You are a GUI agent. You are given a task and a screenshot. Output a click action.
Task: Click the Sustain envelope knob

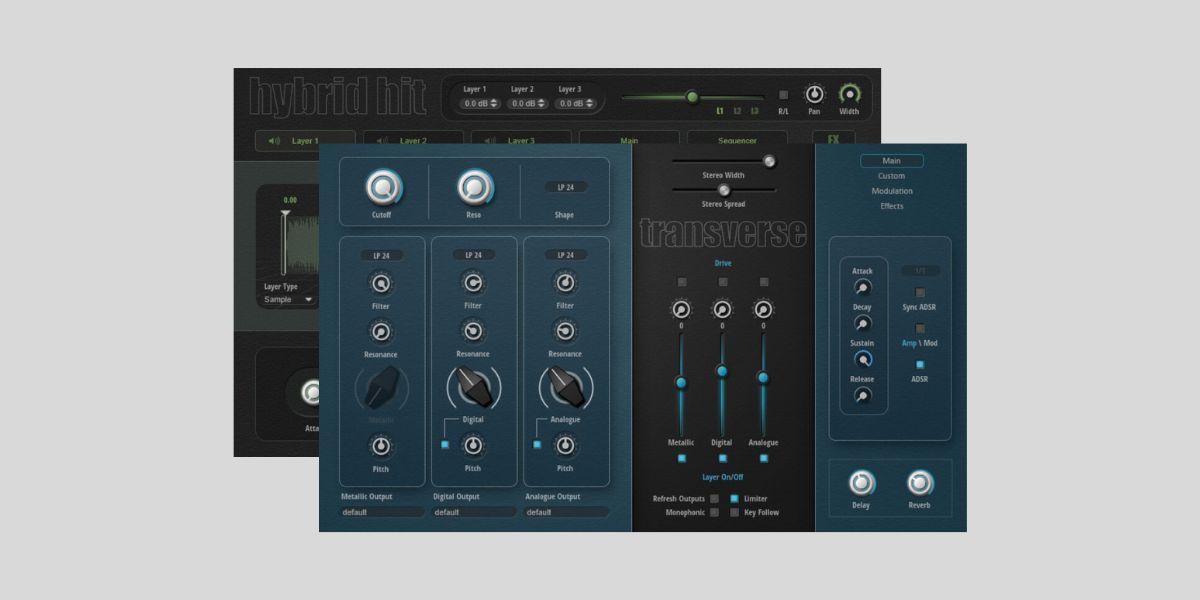(x=862, y=360)
